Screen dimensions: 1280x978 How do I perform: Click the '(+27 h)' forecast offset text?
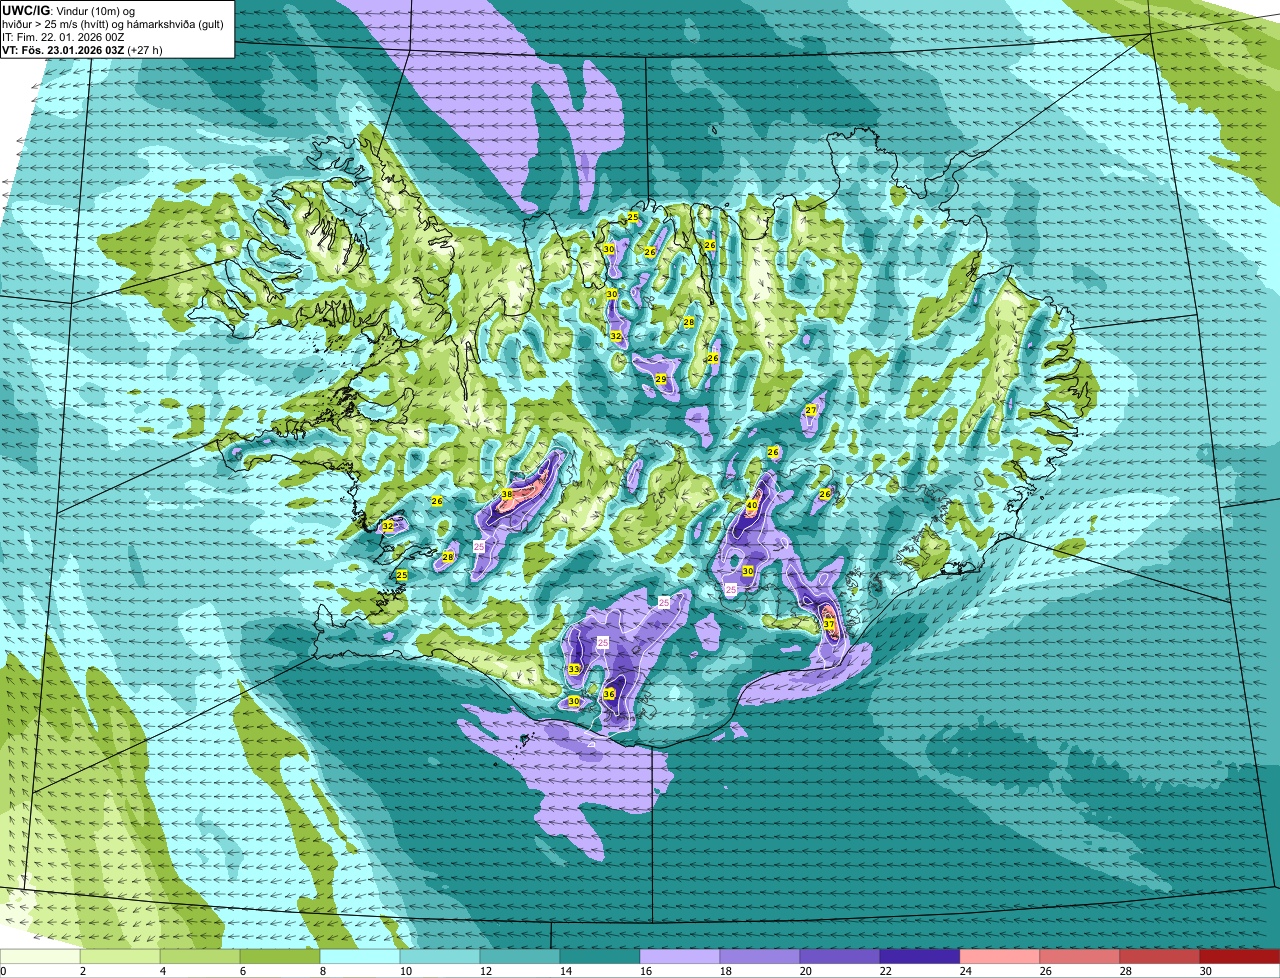[x=146, y=50]
